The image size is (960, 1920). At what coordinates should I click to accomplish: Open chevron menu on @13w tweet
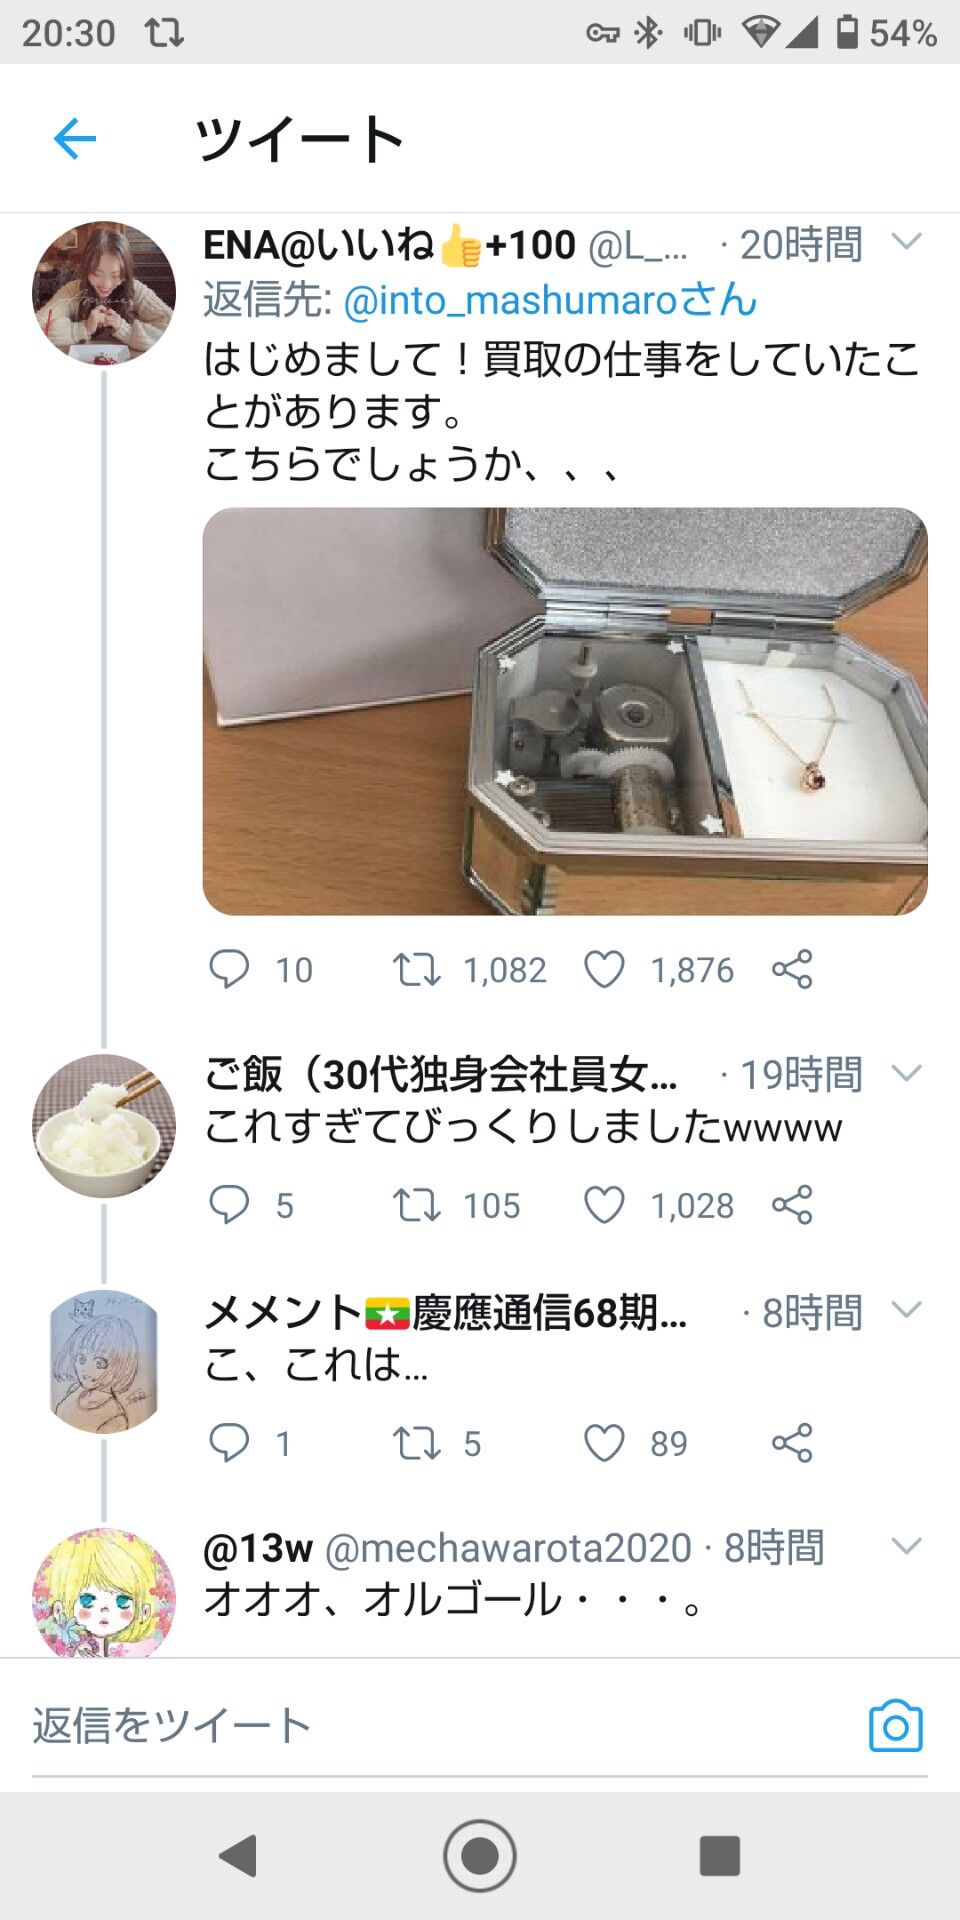tap(906, 1546)
